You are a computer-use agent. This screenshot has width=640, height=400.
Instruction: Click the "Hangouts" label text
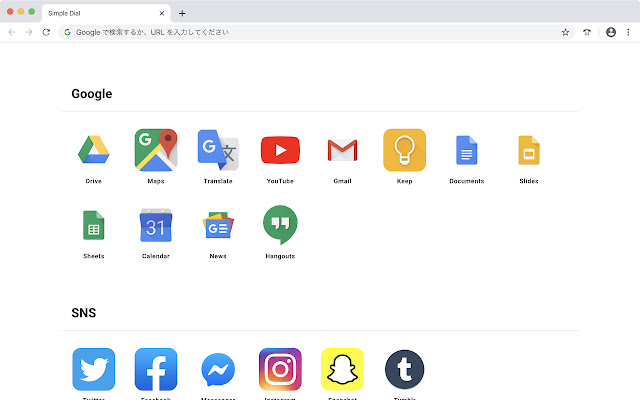pos(280,256)
